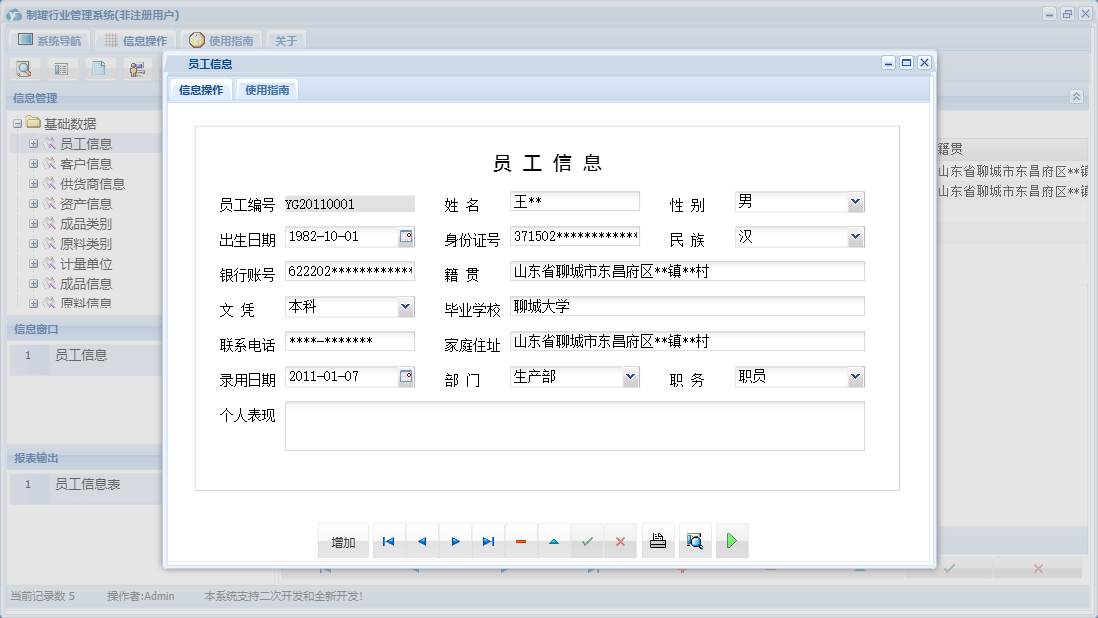This screenshot has height=618, width=1098.
Task: Select the print preview magnifier icon
Action: point(695,540)
